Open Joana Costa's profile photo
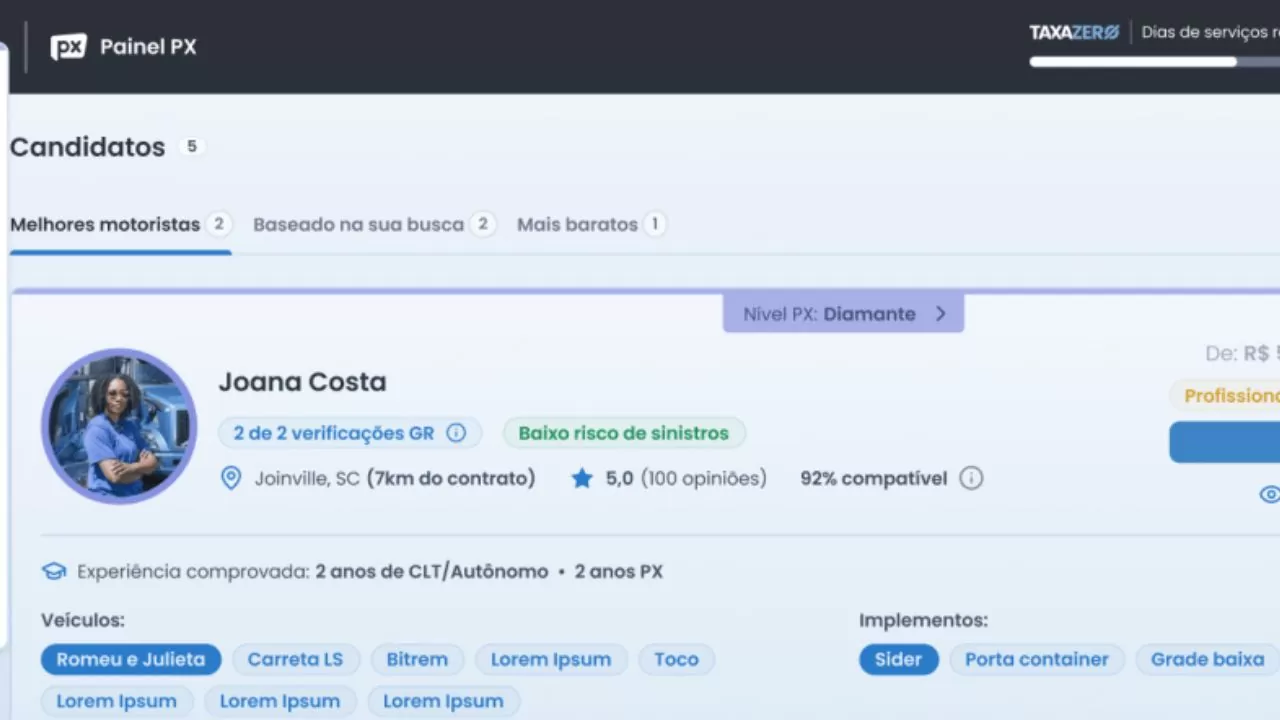 tap(119, 426)
